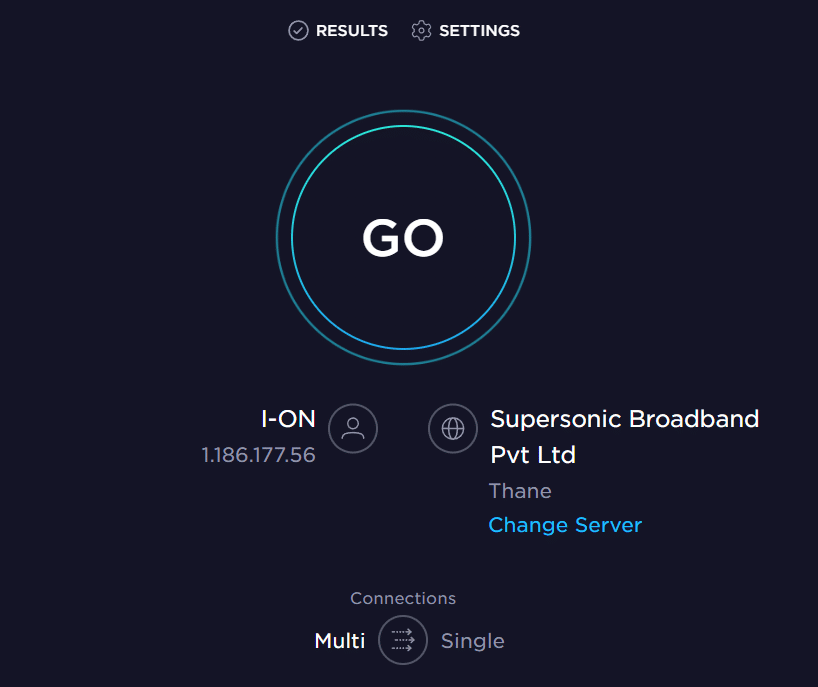Select the Single connection option
The width and height of the screenshot is (818, 687).
[473, 641]
